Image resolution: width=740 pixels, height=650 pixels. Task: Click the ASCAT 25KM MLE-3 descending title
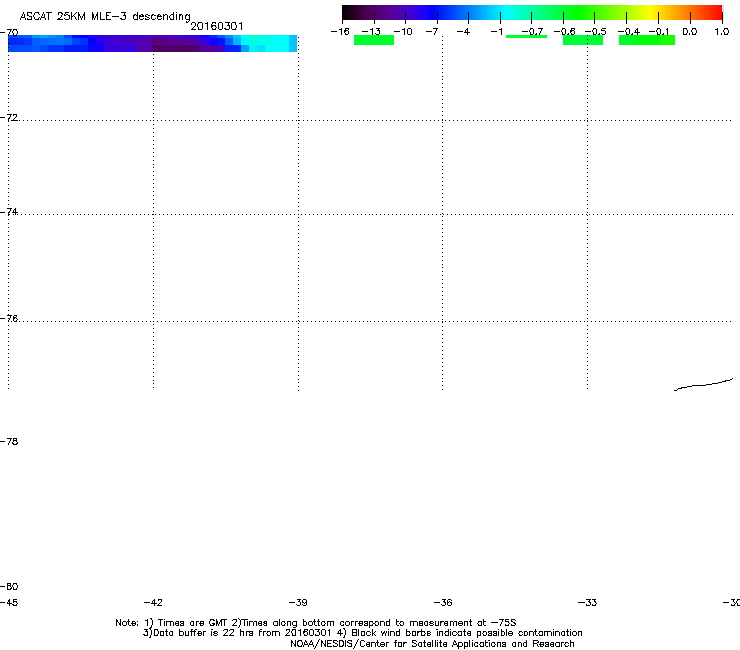[105, 16]
